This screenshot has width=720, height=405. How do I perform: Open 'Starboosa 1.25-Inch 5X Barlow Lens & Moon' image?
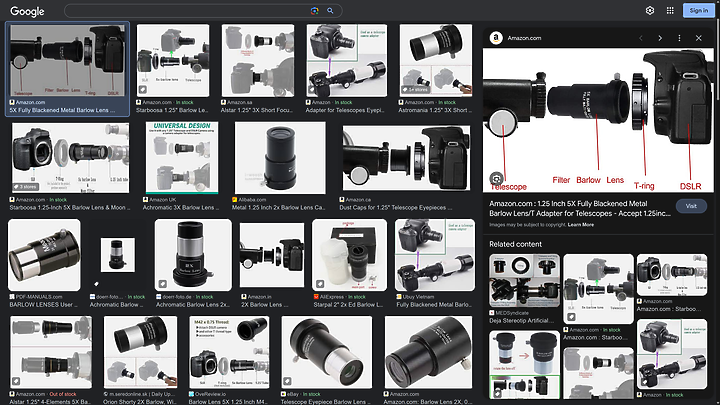pos(70,158)
